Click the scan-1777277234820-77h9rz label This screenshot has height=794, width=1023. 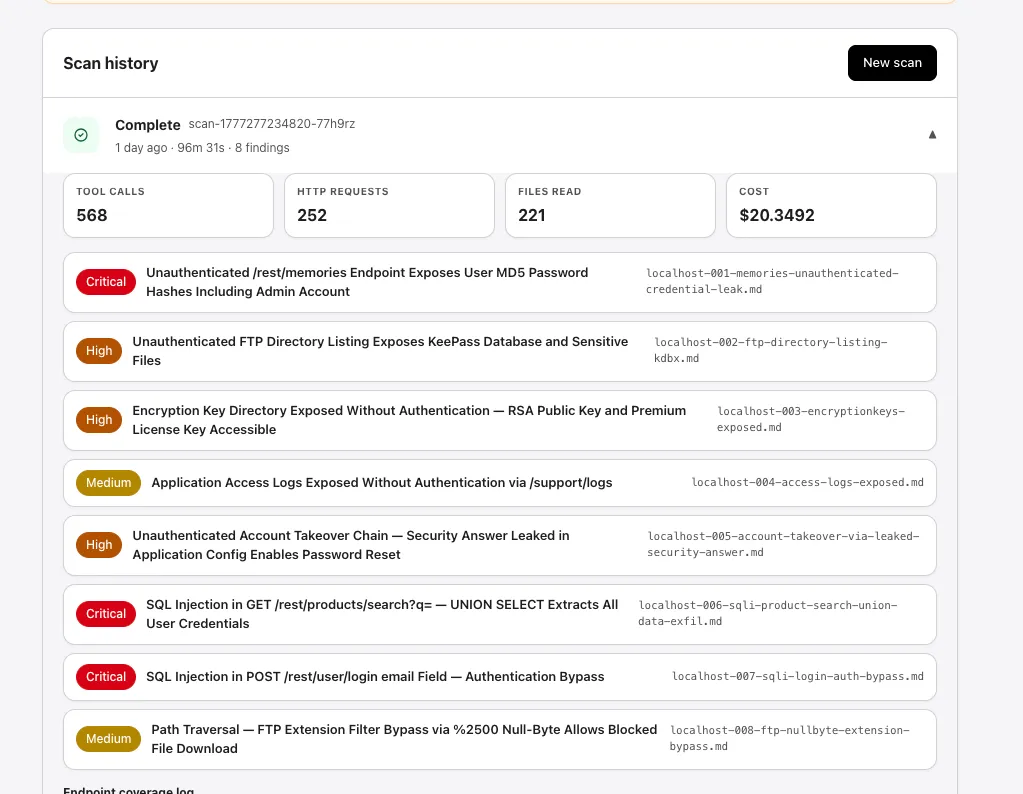tap(271, 124)
